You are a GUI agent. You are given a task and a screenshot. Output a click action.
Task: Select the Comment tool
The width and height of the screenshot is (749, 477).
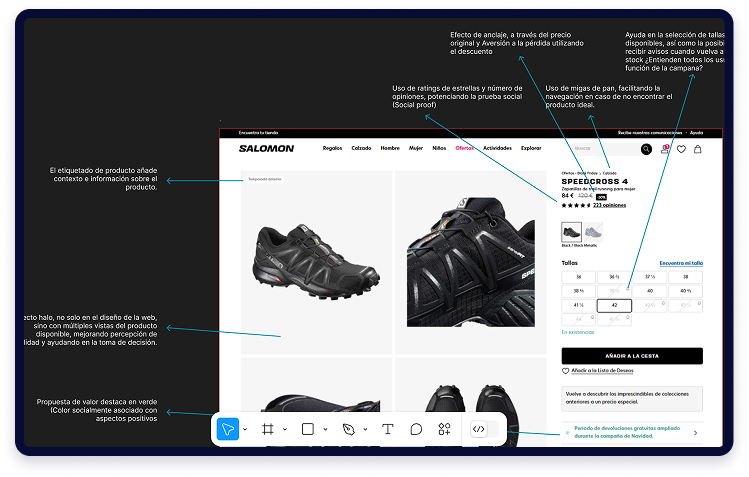coord(416,429)
